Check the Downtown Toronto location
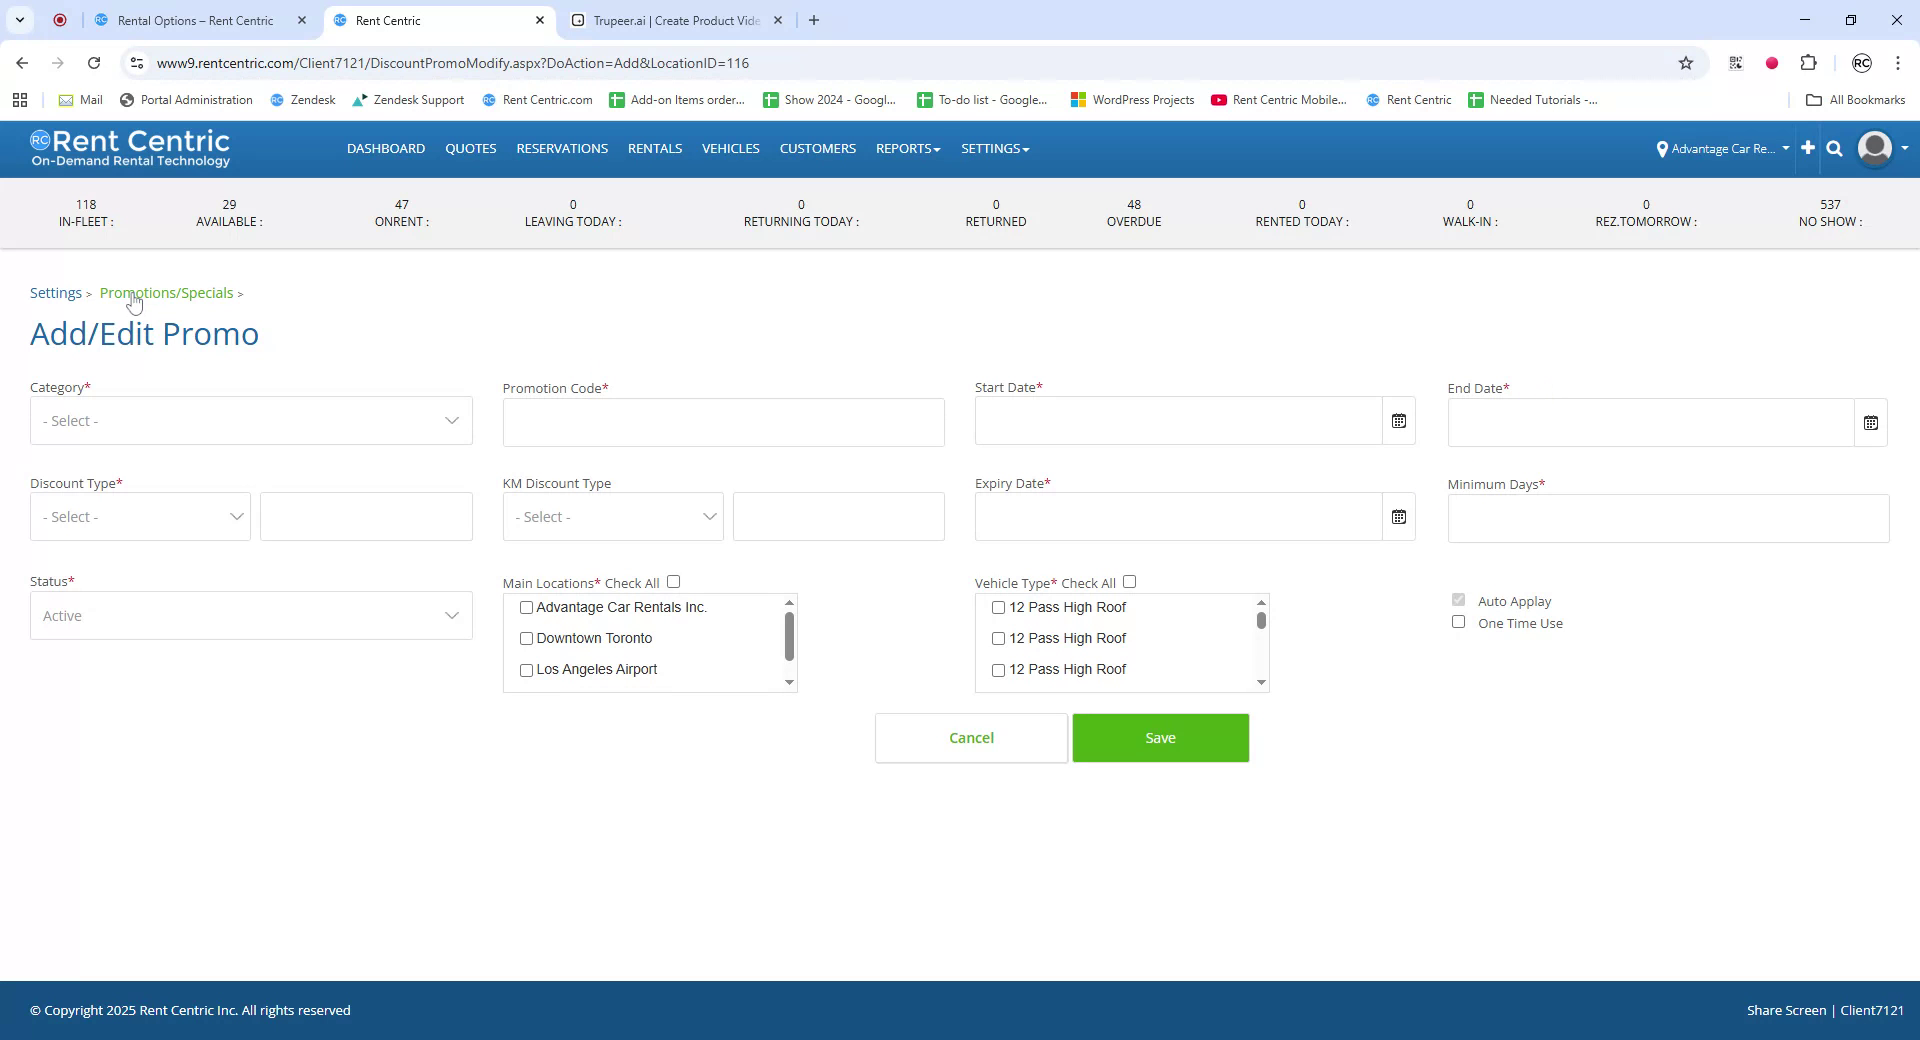Viewport: 1920px width, 1040px height. (526, 638)
